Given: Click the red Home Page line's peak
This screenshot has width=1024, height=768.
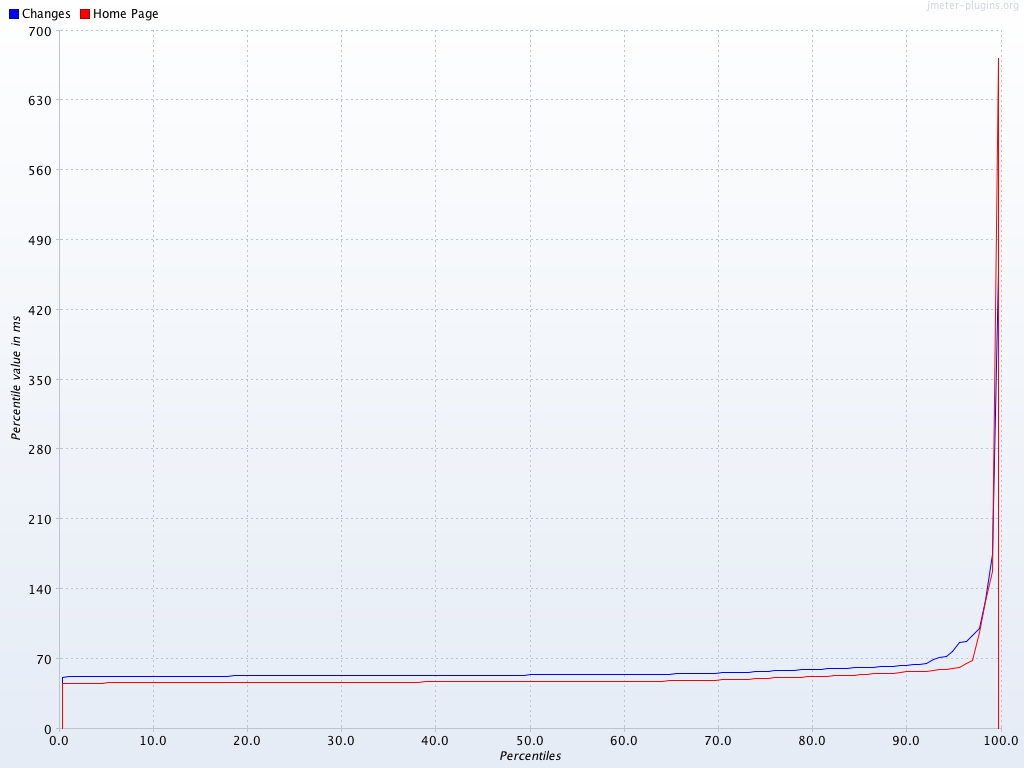Looking at the screenshot, I should (998, 59).
